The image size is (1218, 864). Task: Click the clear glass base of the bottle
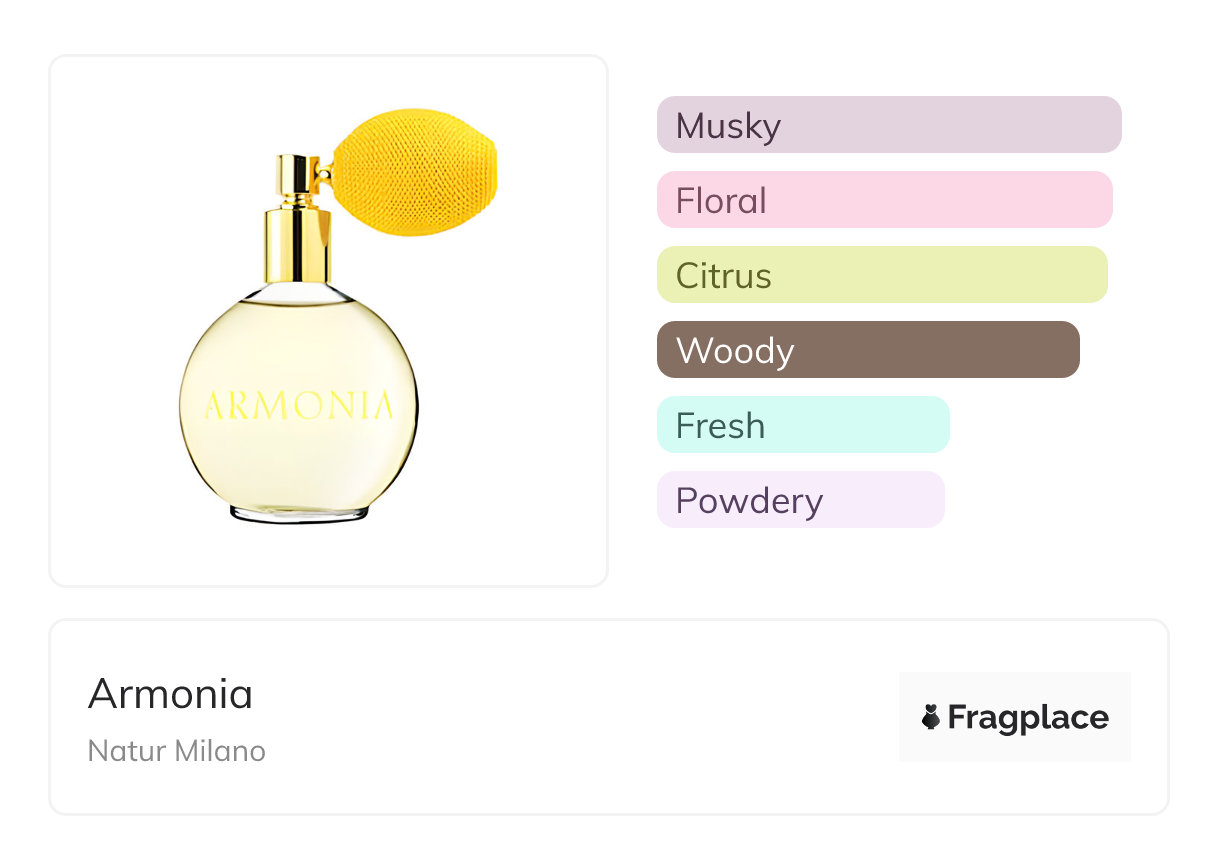298,513
